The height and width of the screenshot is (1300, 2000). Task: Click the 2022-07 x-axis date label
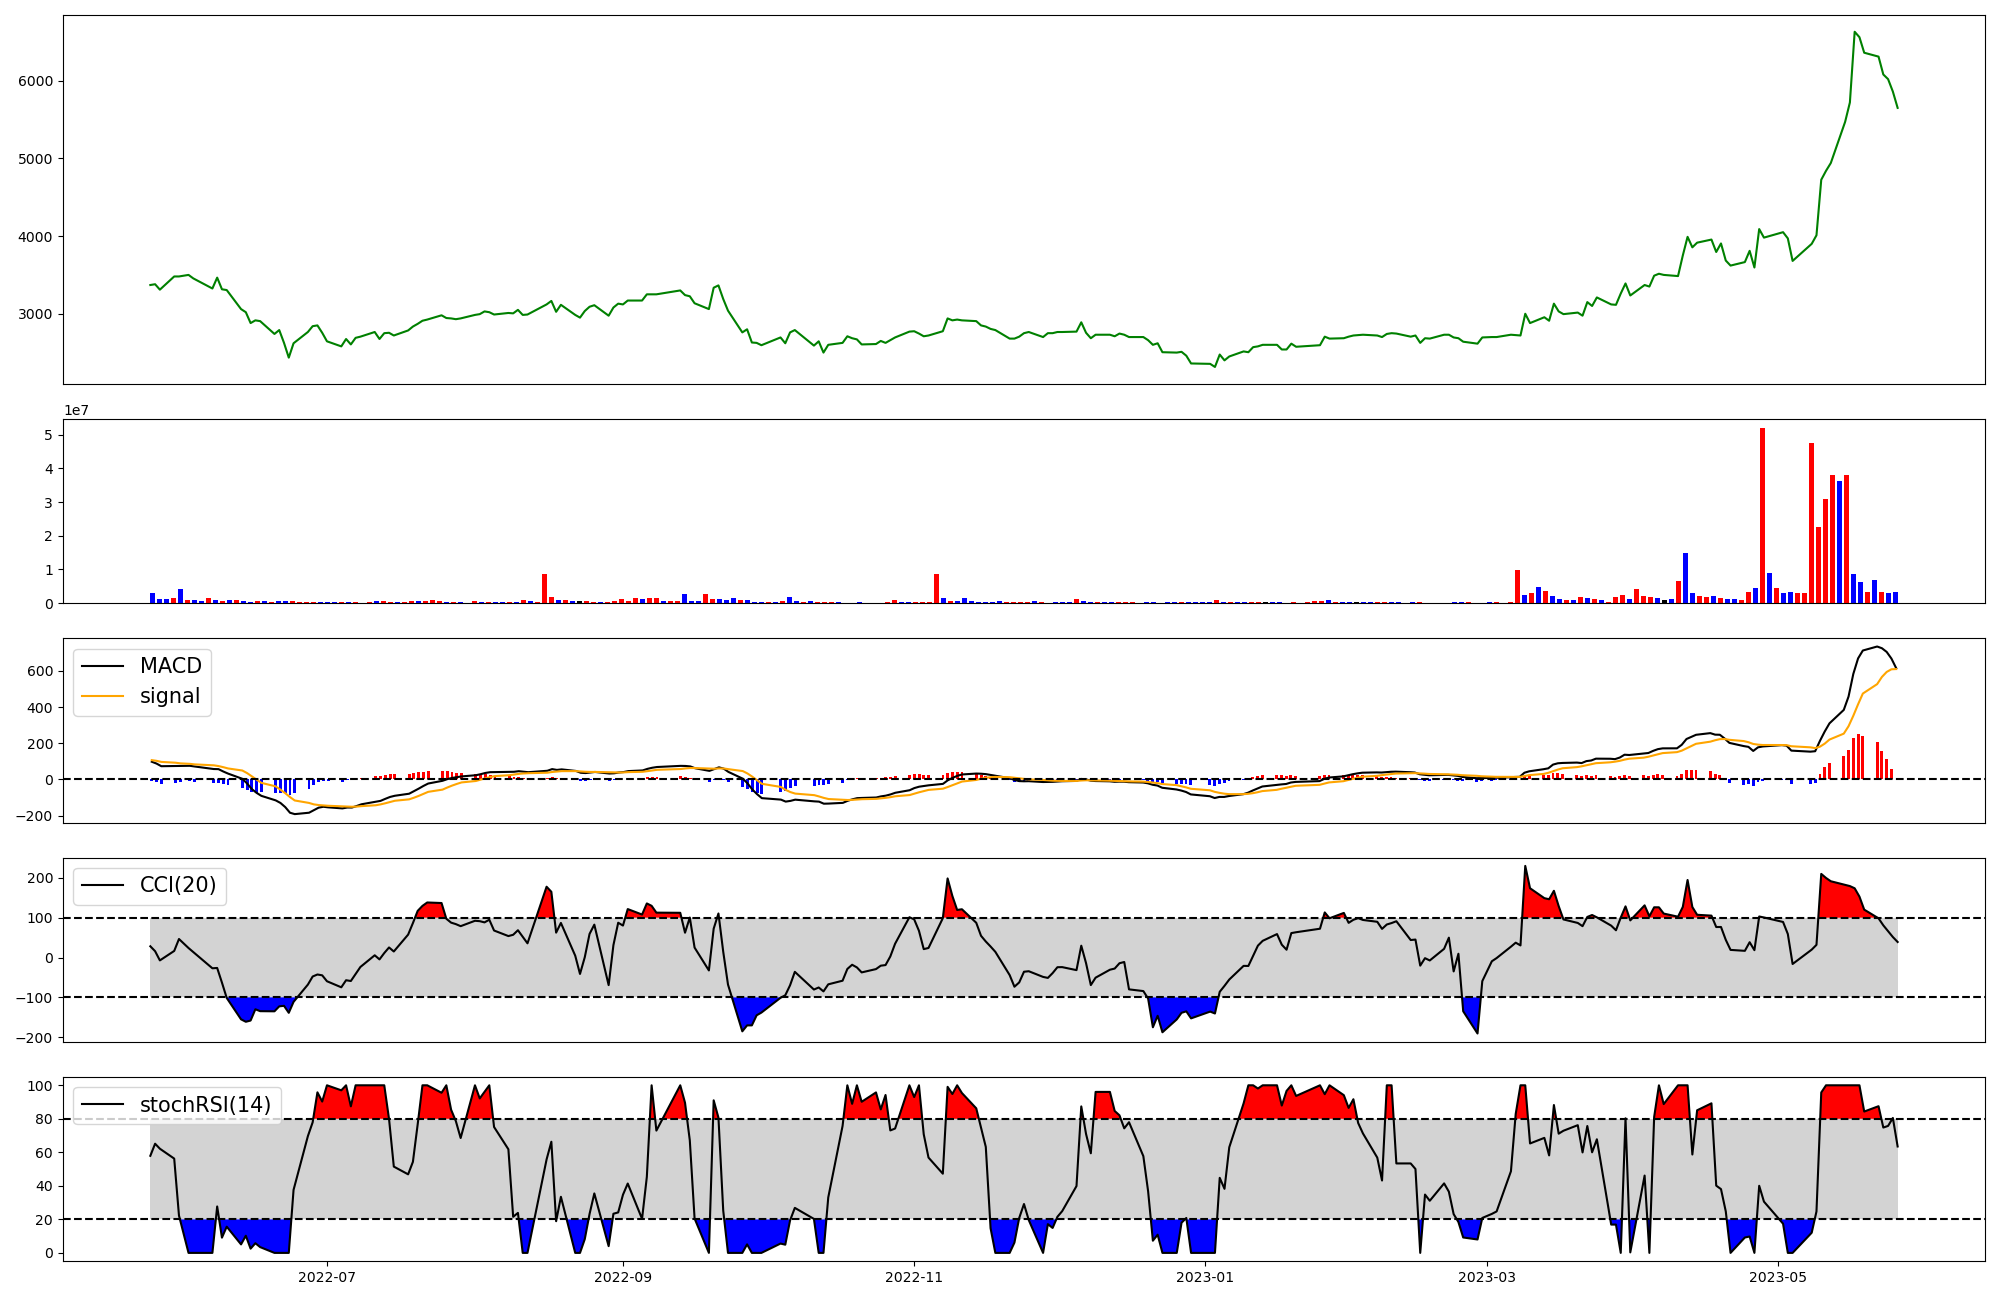327,1277
